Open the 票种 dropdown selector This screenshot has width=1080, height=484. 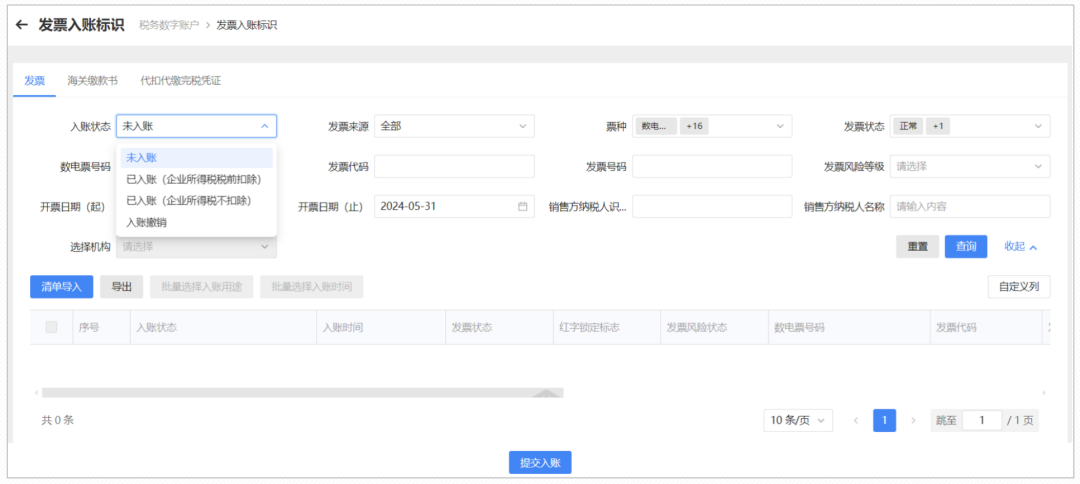click(x=712, y=126)
